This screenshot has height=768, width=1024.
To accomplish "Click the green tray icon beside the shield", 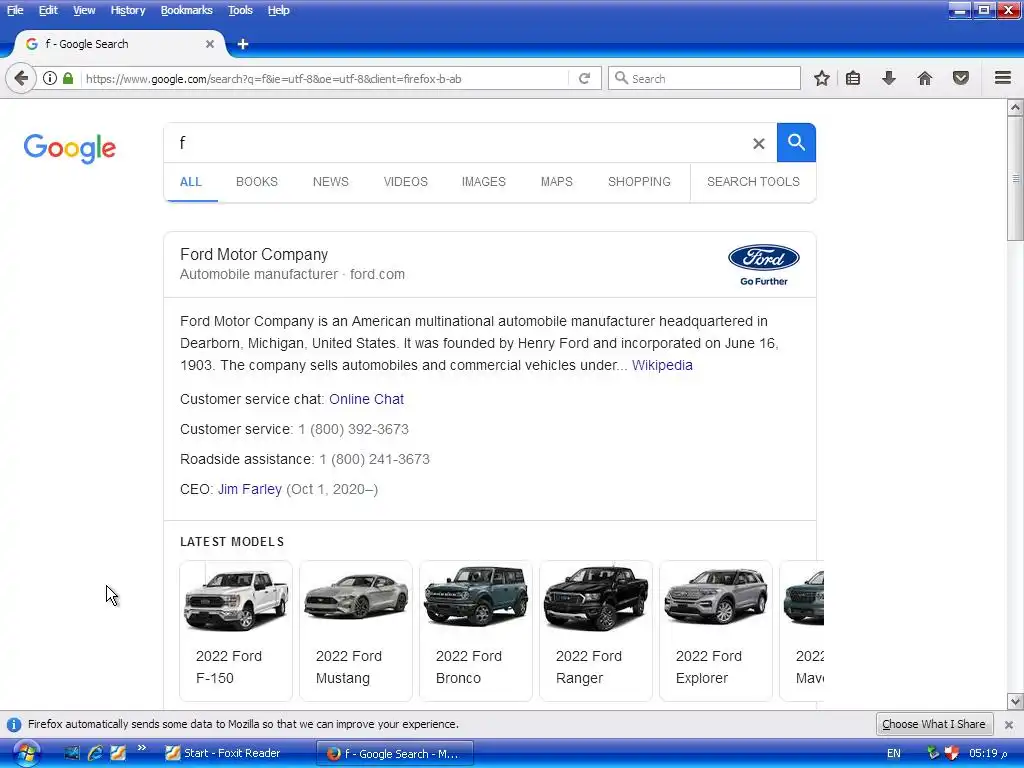I will click(933, 753).
